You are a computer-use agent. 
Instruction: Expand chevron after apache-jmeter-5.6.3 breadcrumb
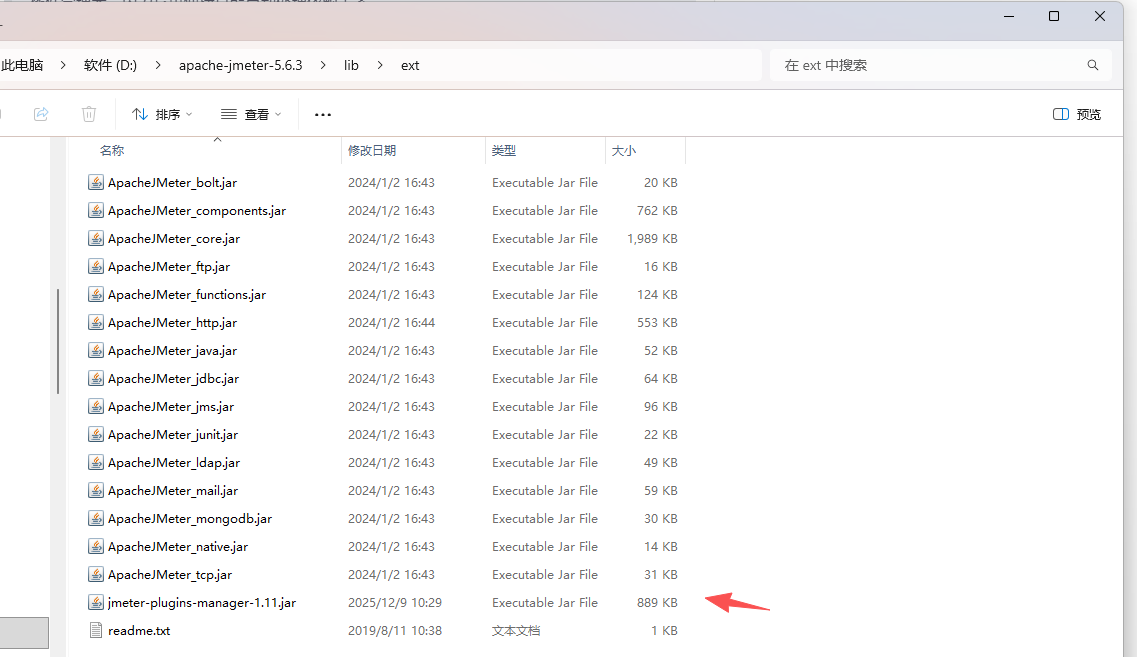tap(323, 65)
